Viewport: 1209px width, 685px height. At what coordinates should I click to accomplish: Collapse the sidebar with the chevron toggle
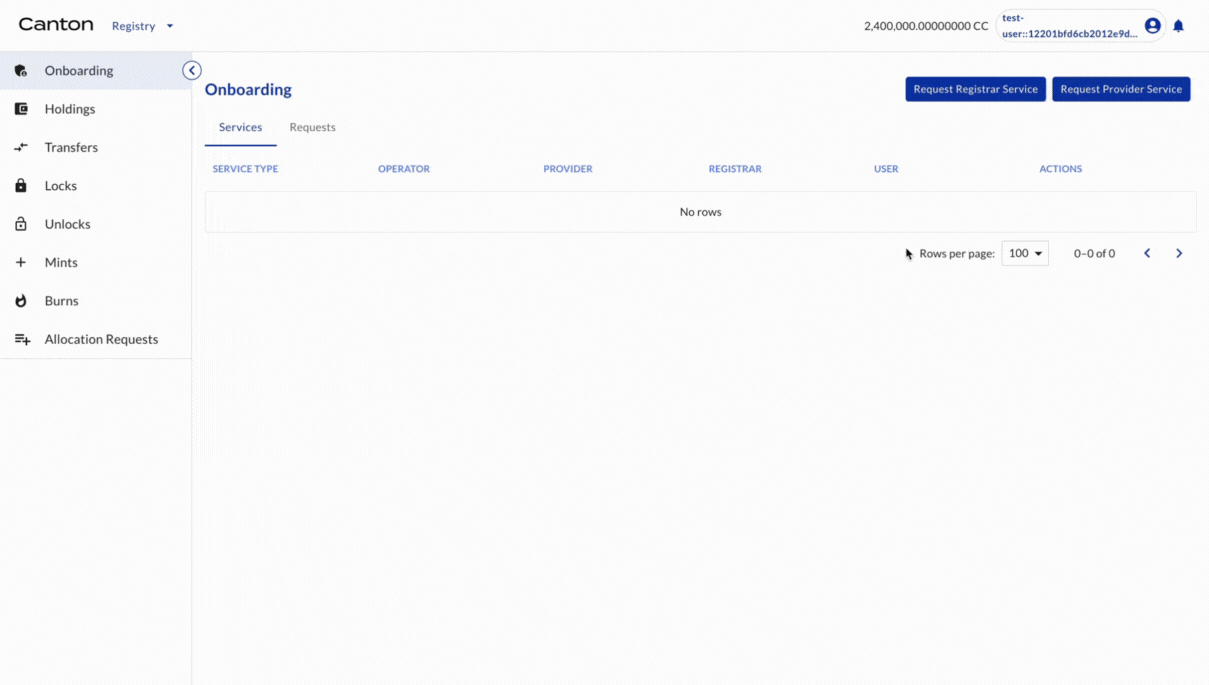tap(191, 70)
